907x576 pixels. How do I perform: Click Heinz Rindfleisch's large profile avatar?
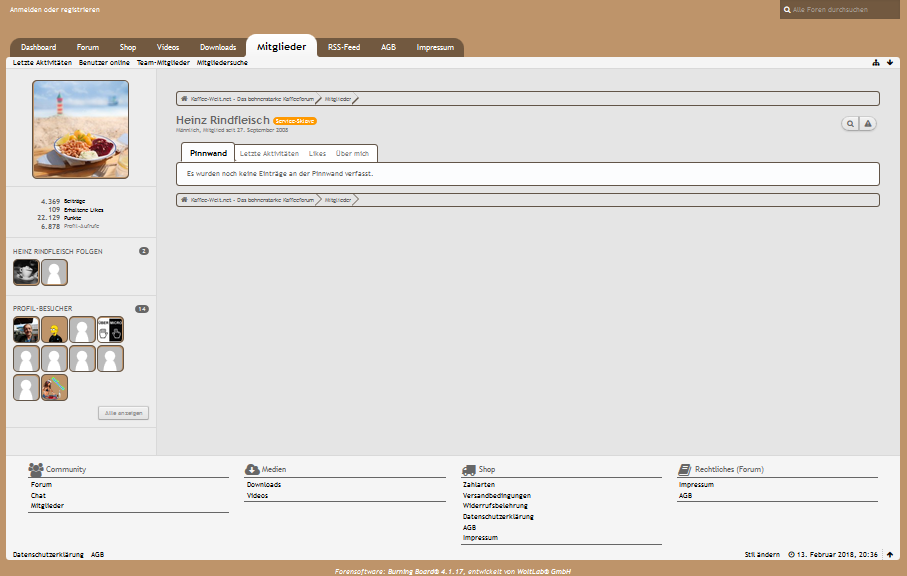pyautogui.click(x=81, y=130)
